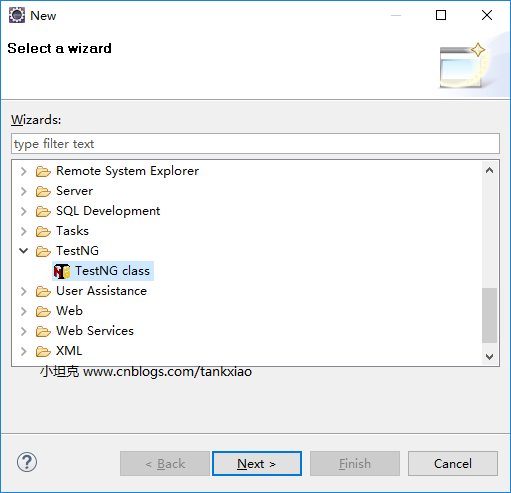The width and height of the screenshot is (511, 493).
Task: Select the Tasks label
Action: point(72,231)
